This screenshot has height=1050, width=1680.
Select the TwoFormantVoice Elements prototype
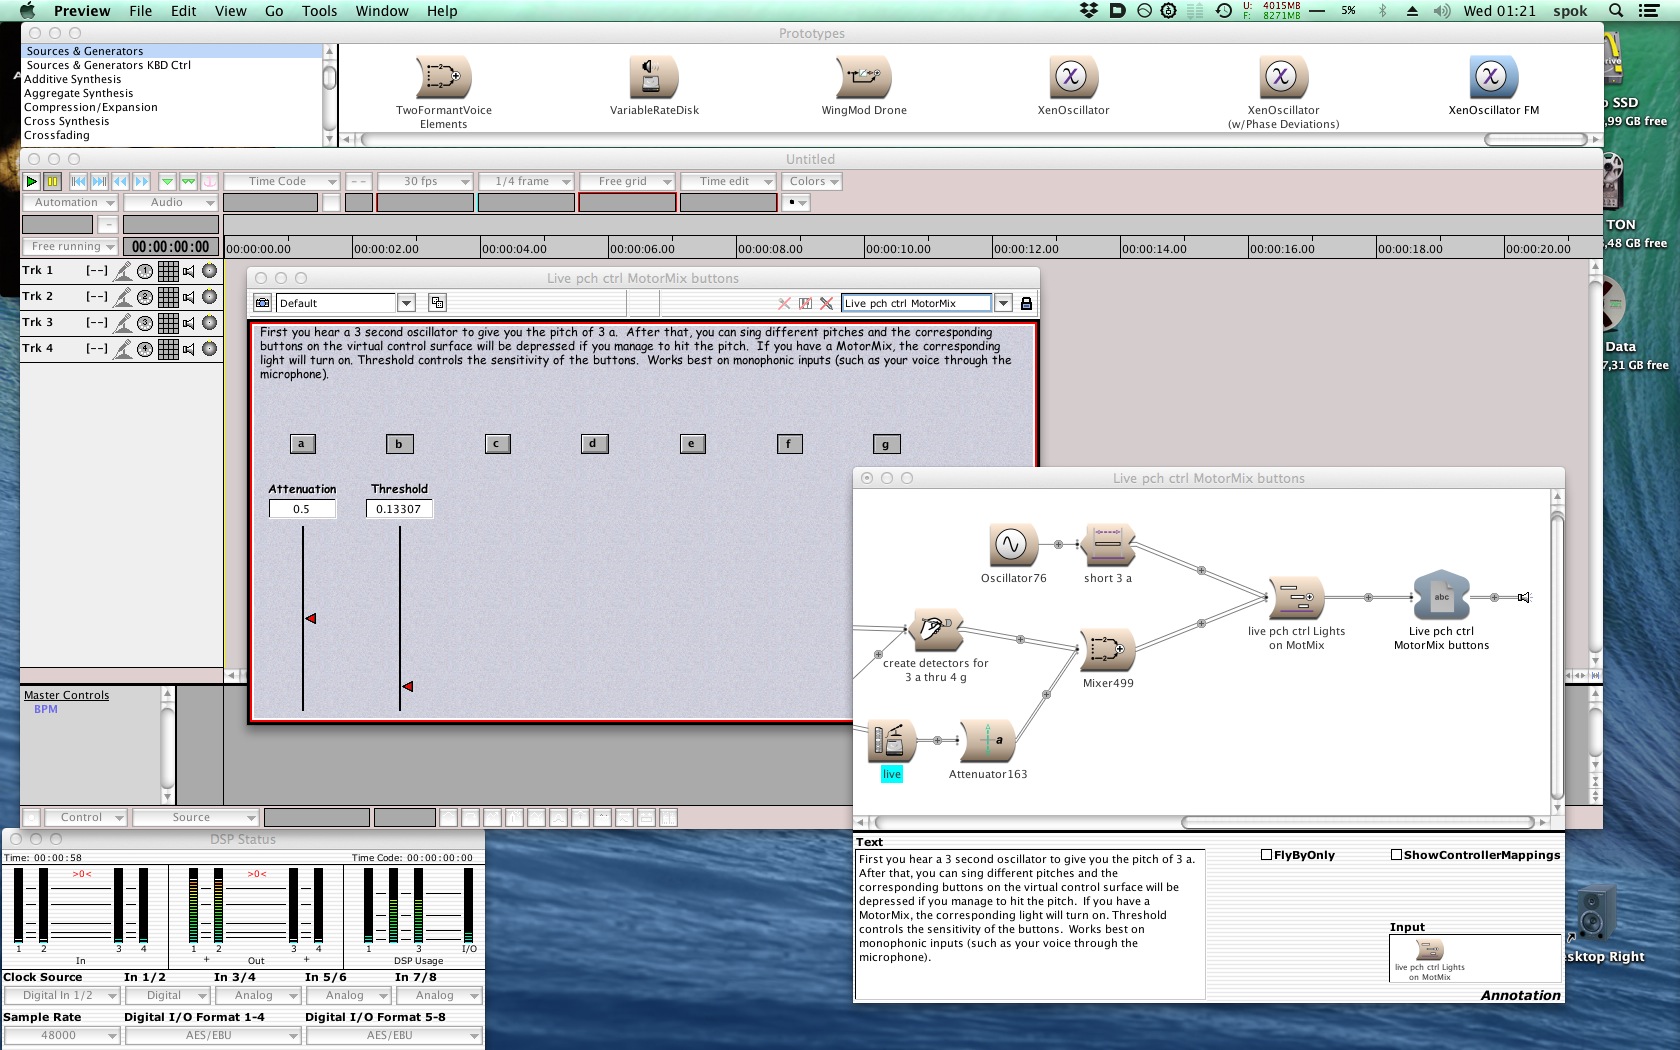tap(443, 77)
